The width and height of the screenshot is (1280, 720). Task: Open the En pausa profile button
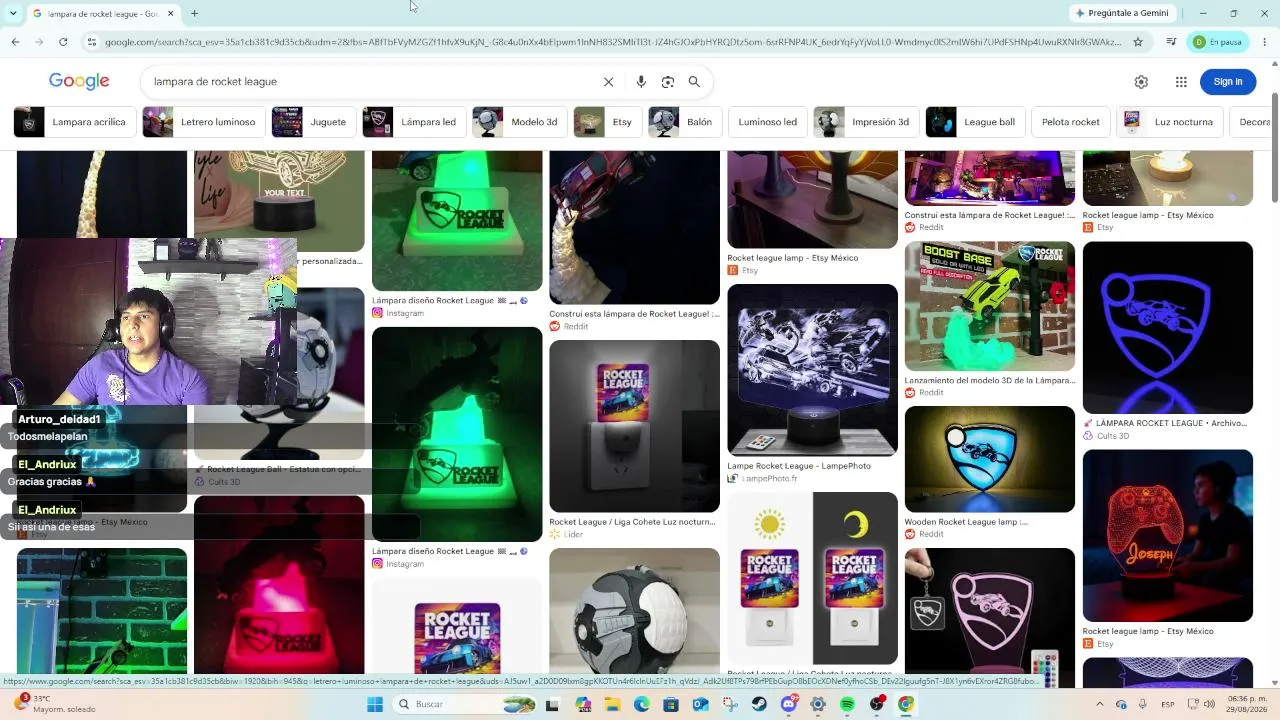[1217, 42]
